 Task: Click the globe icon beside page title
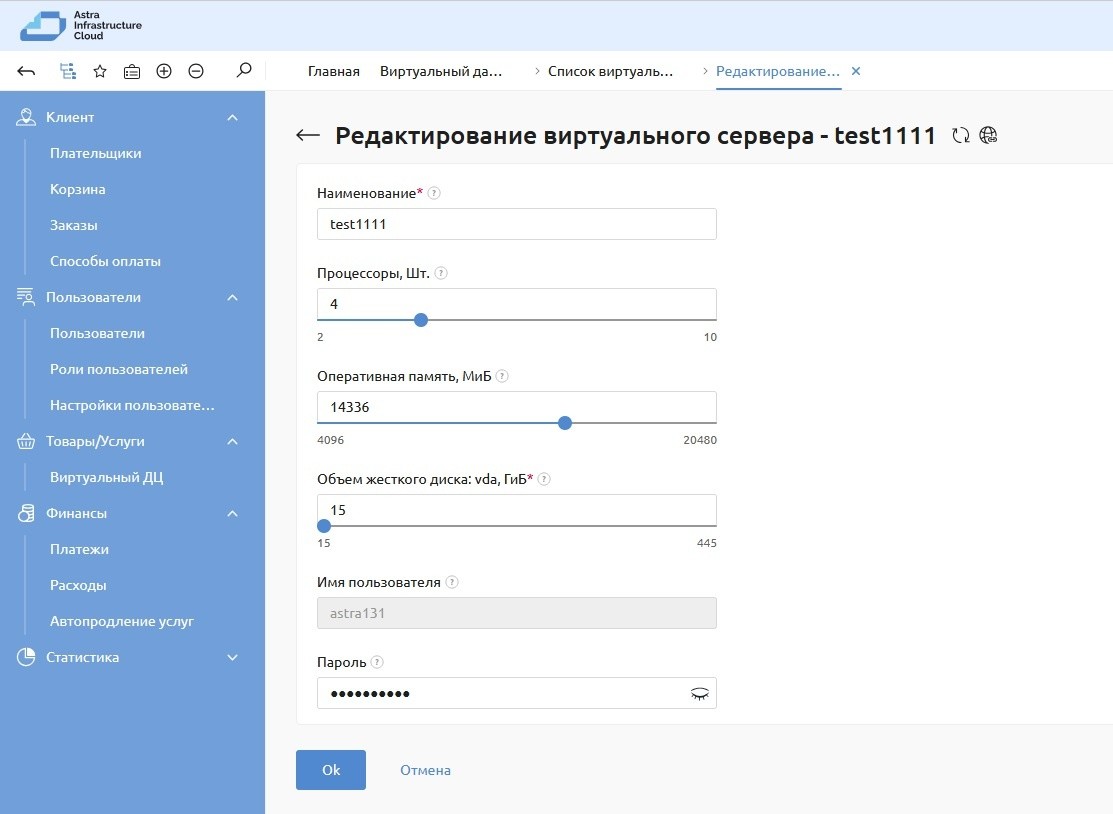989,136
